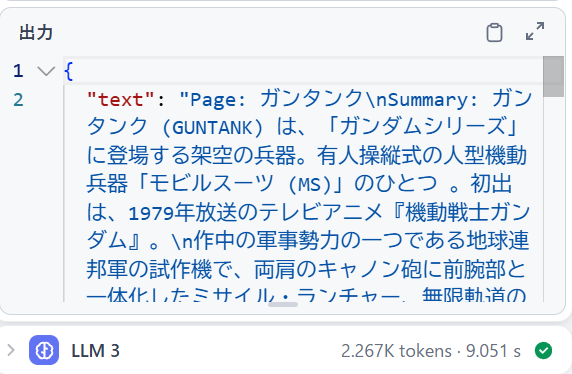Click the scrollbar track below the thumb
The image size is (572, 374).
pos(553,199)
